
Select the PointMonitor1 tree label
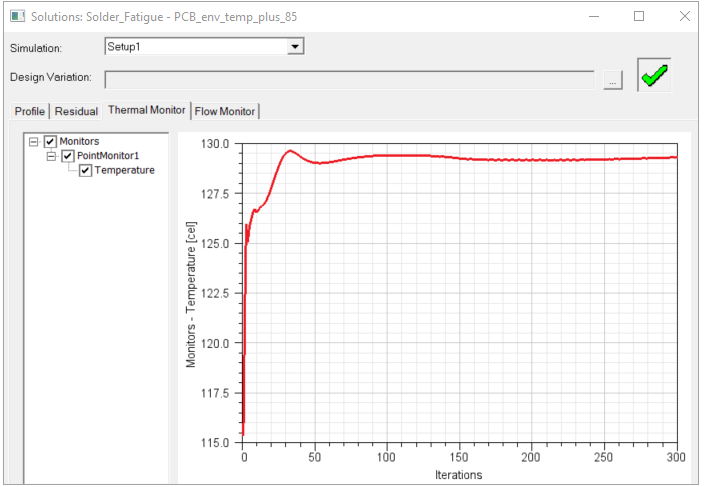click(108, 156)
